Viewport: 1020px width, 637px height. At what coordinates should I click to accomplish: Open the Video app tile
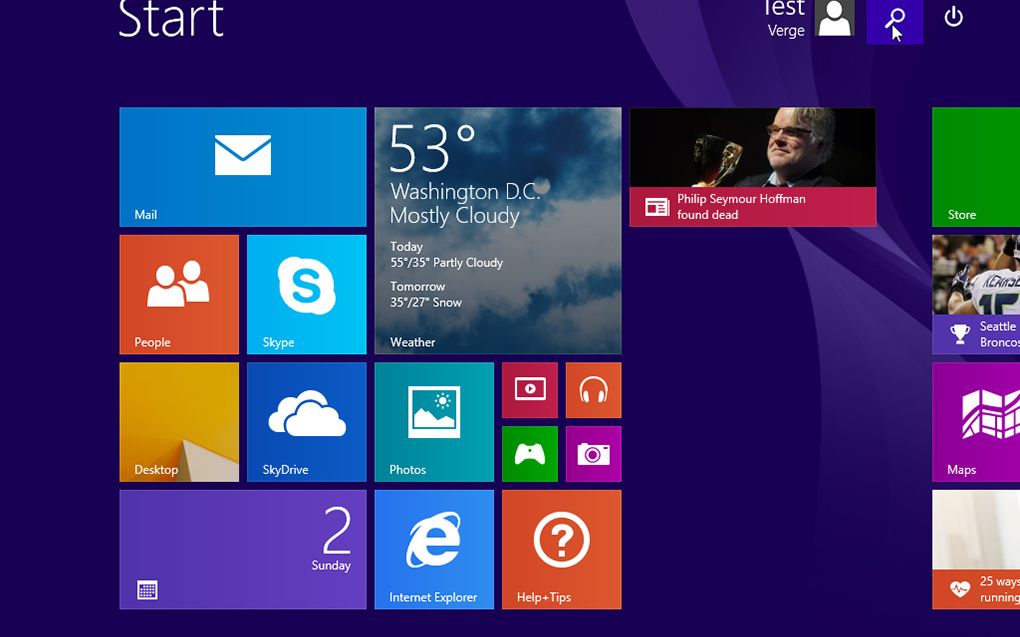pos(529,390)
